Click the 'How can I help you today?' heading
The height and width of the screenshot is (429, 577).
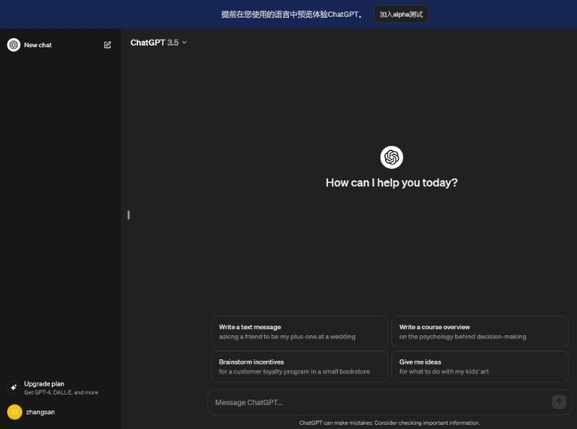(x=392, y=183)
